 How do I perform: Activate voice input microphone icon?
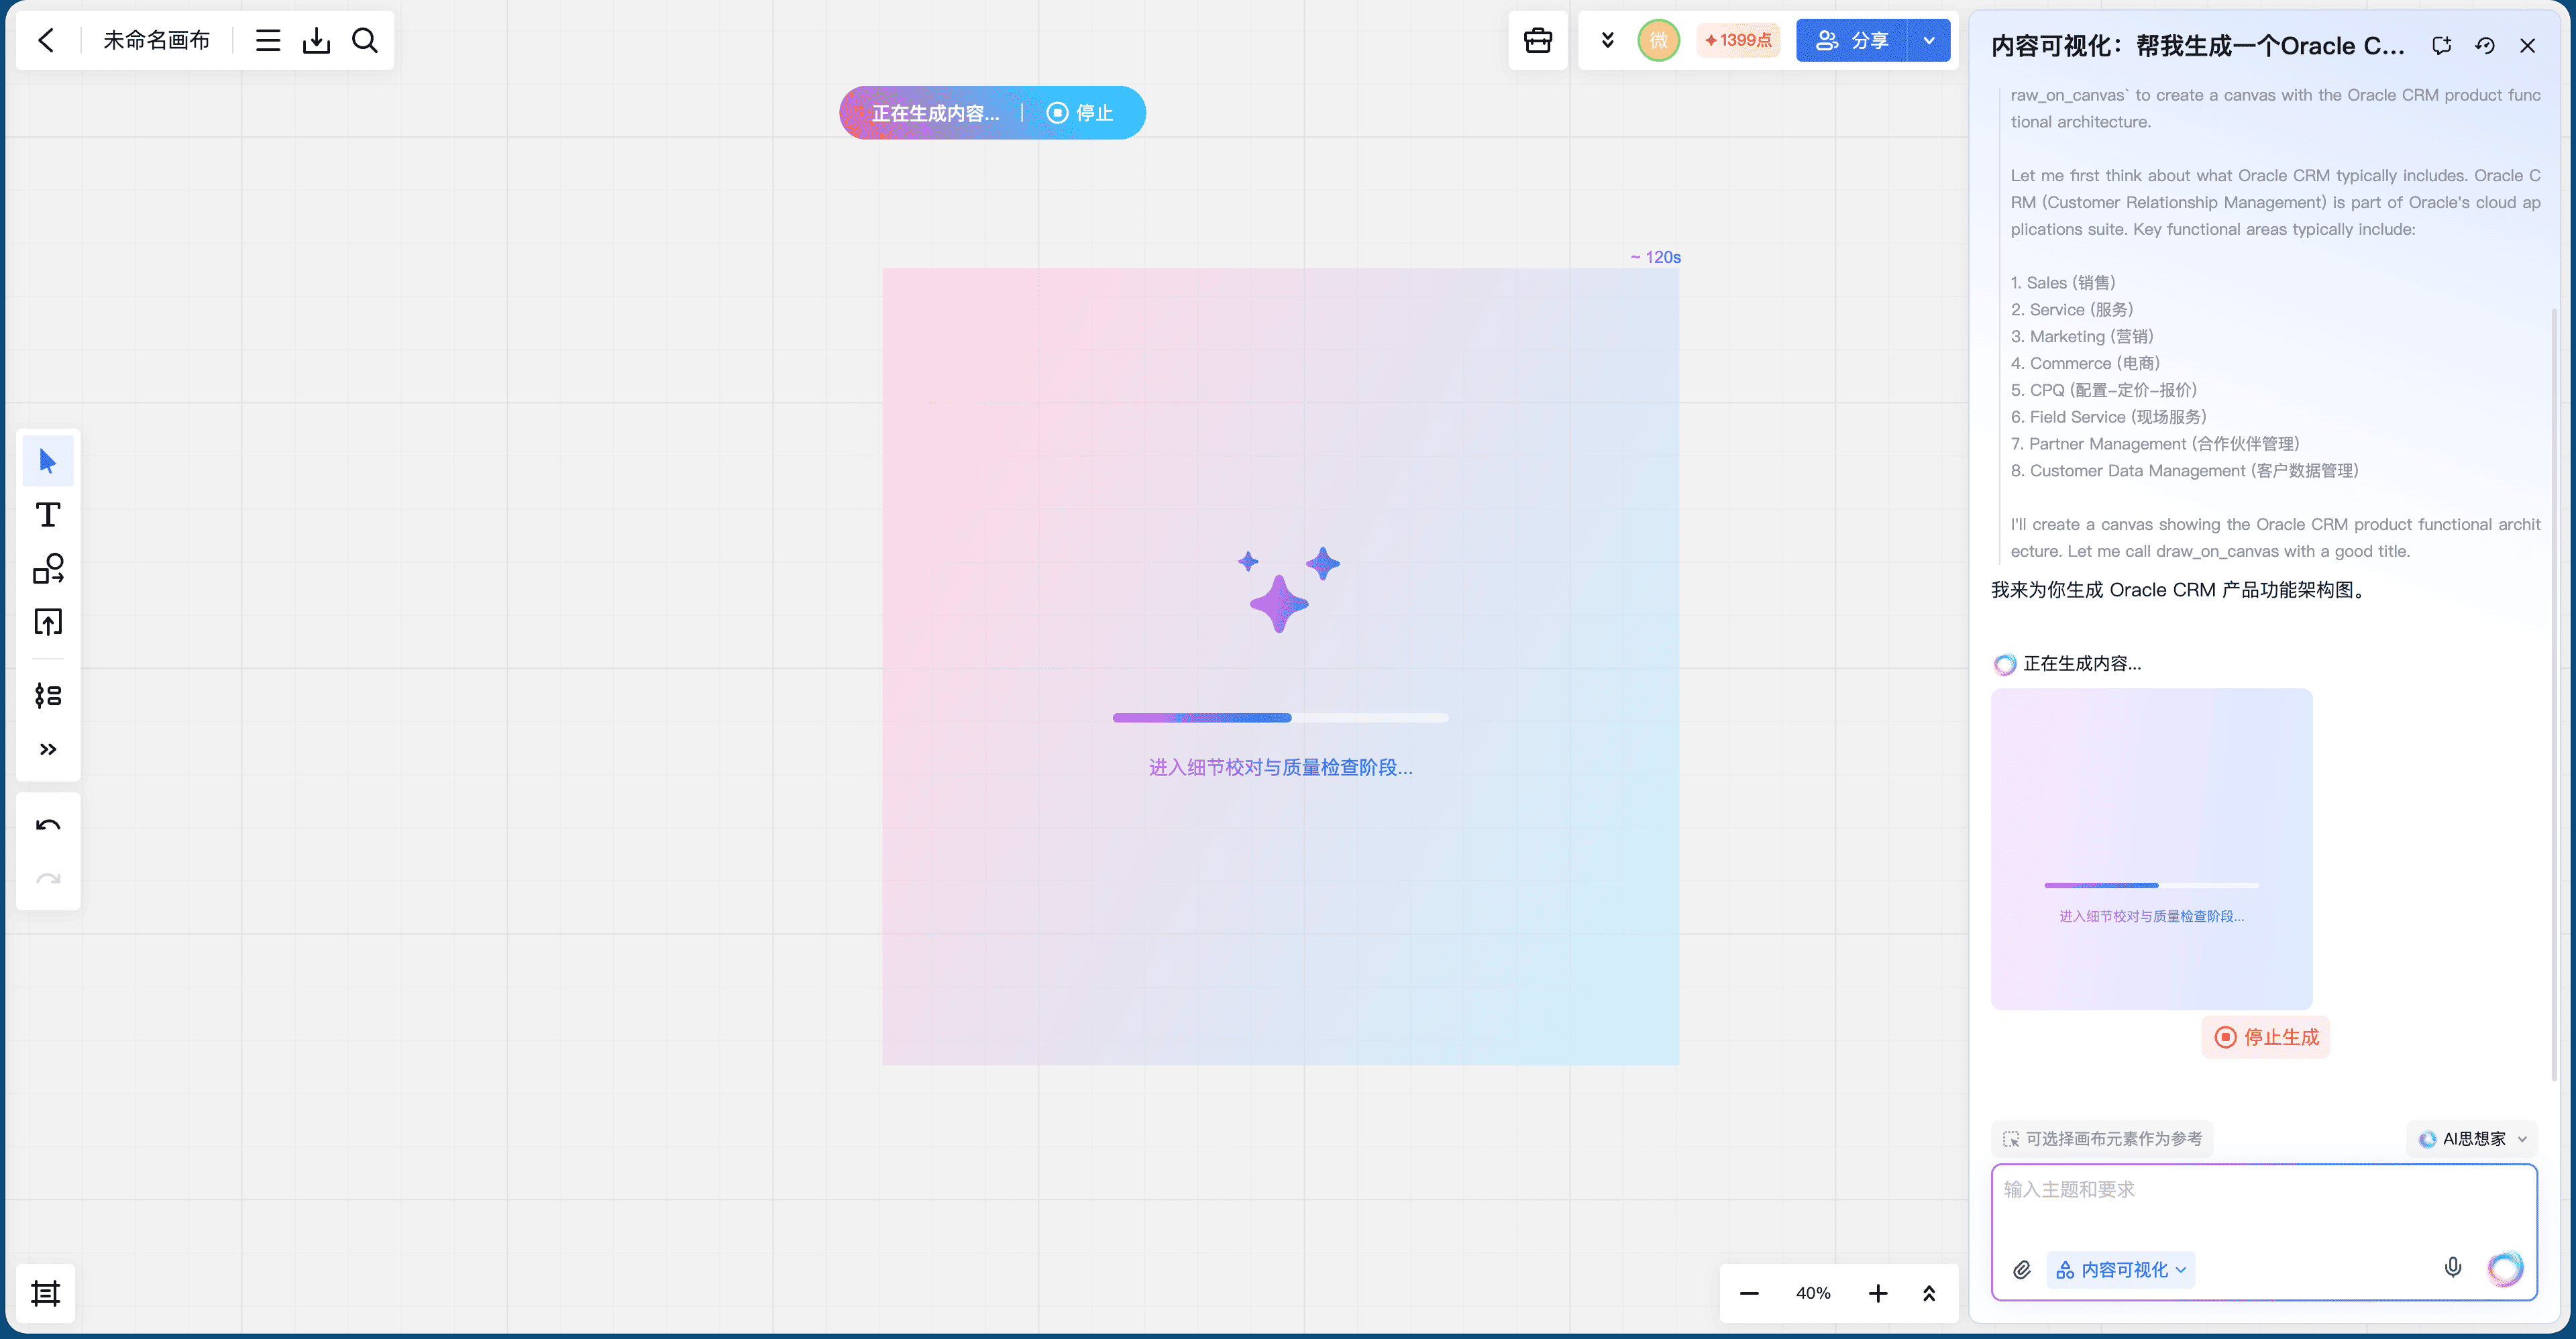click(x=2452, y=1268)
